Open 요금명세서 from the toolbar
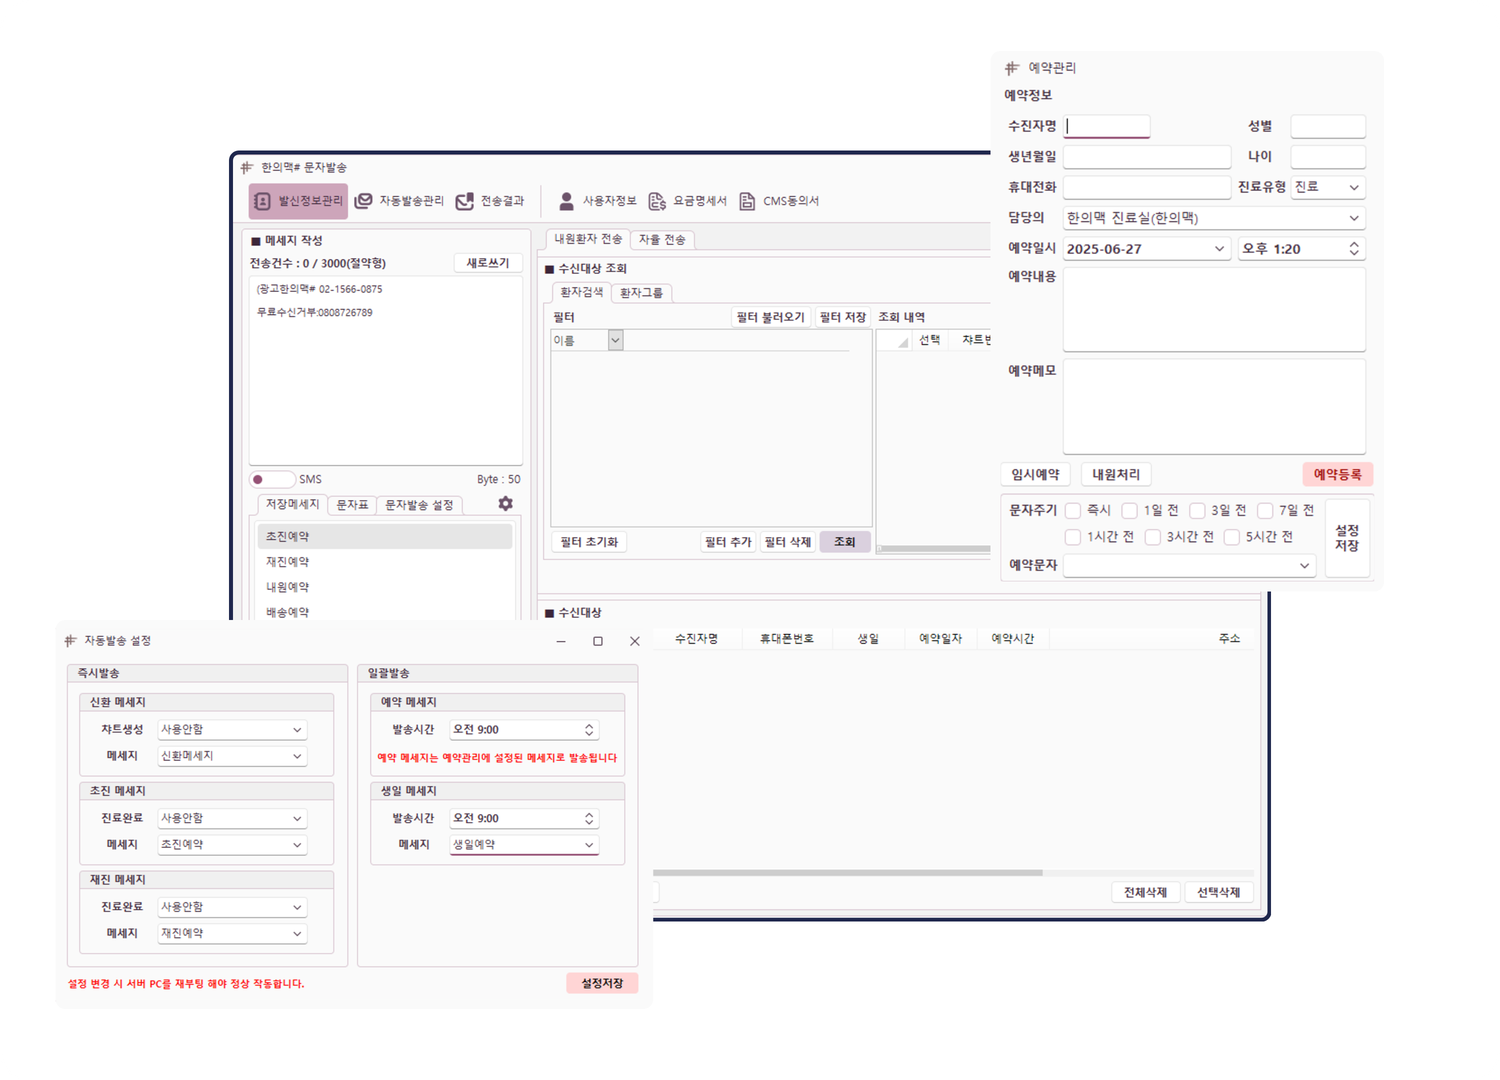Viewport: 1500px width, 1080px height. pyautogui.click(x=687, y=201)
